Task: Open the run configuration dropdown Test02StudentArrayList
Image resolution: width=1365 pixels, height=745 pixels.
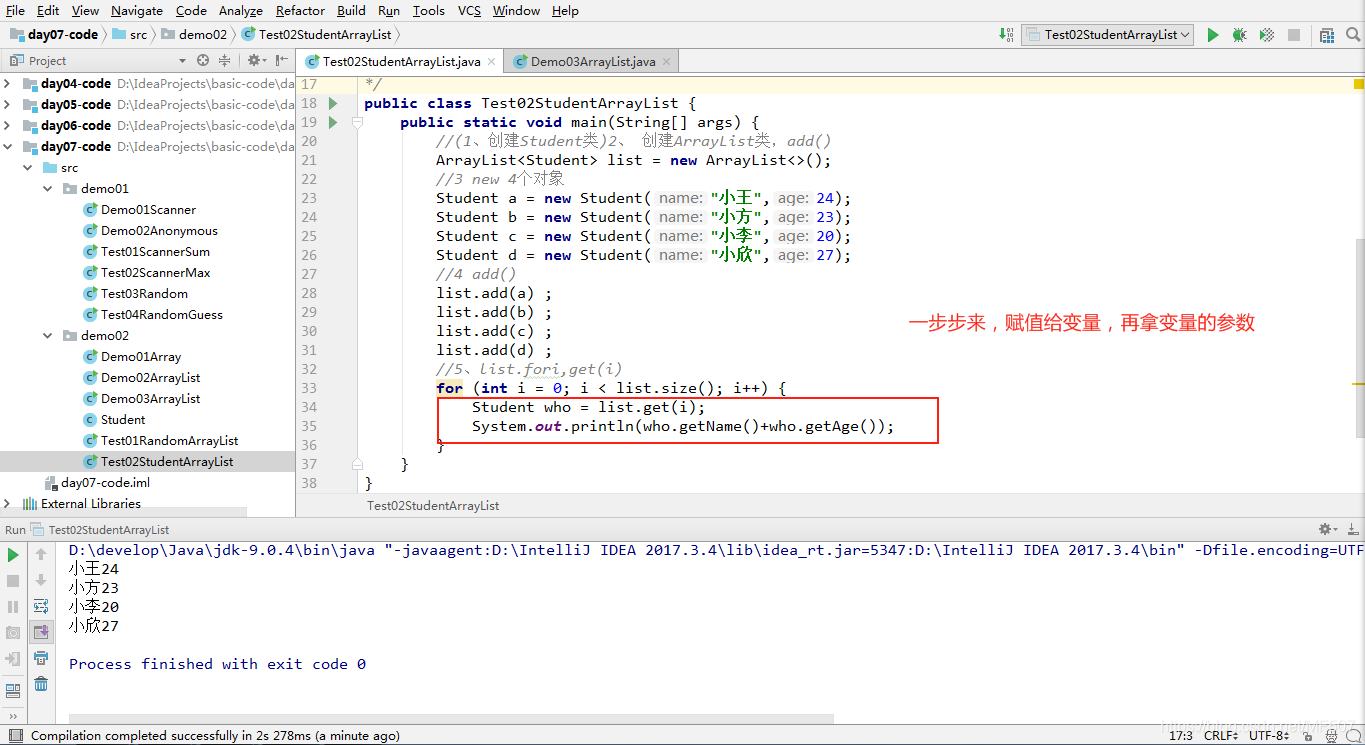Action: [x=1108, y=35]
